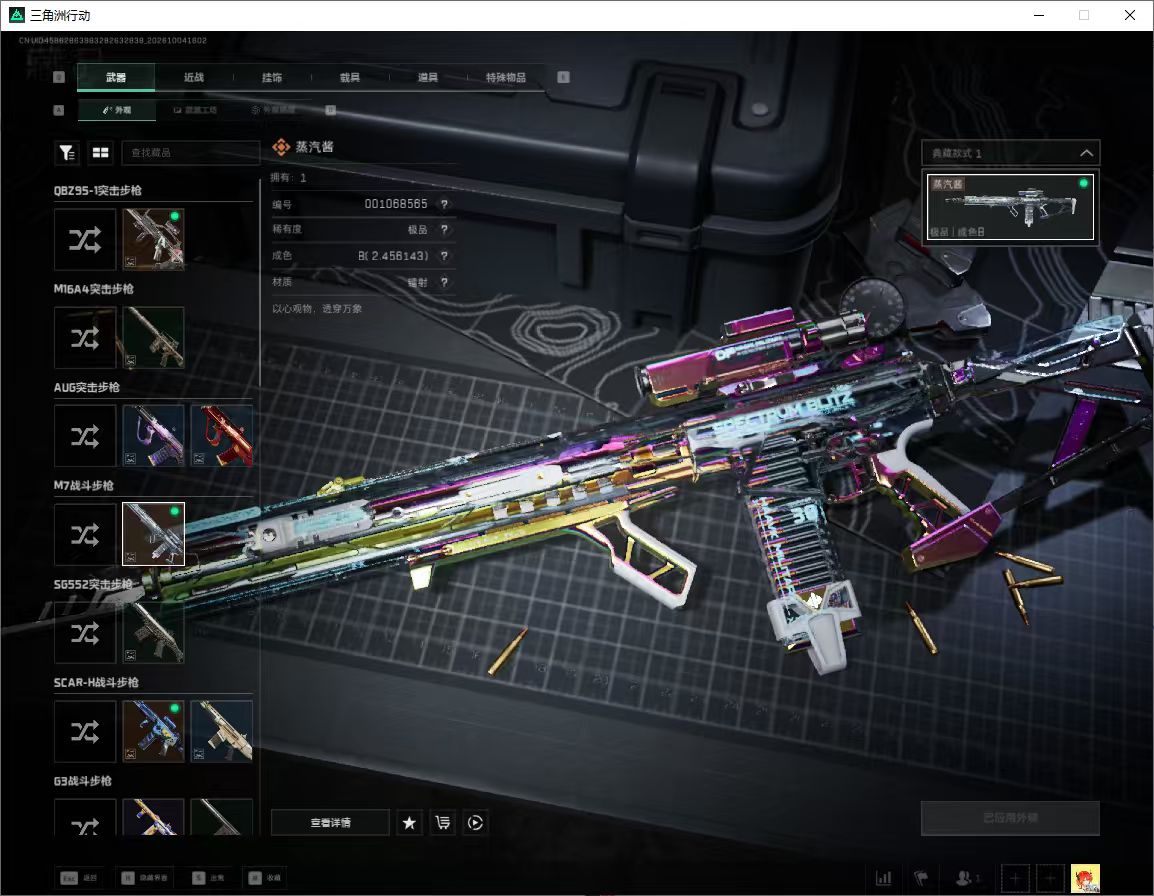The width and height of the screenshot is (1154, 896).
Task: Click the 已应用外观 button
Action: click(x=1010, y=818)
